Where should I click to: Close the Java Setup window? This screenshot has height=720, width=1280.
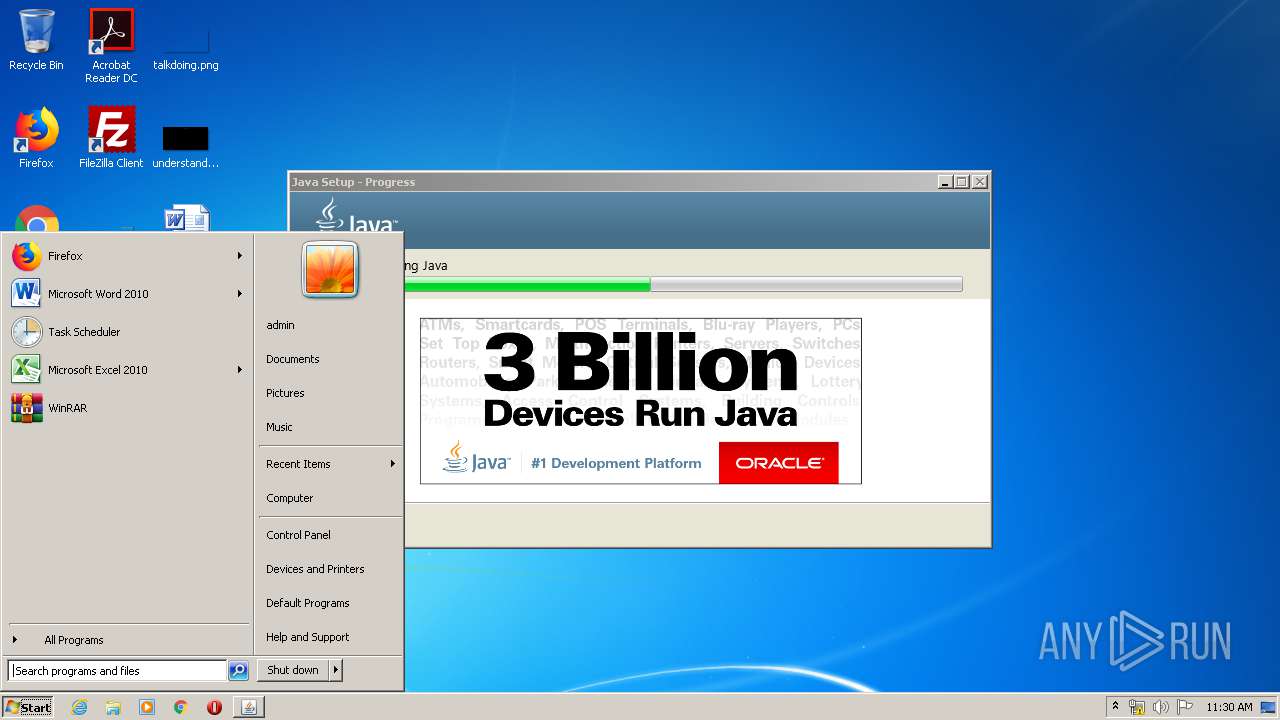point(980,182)
